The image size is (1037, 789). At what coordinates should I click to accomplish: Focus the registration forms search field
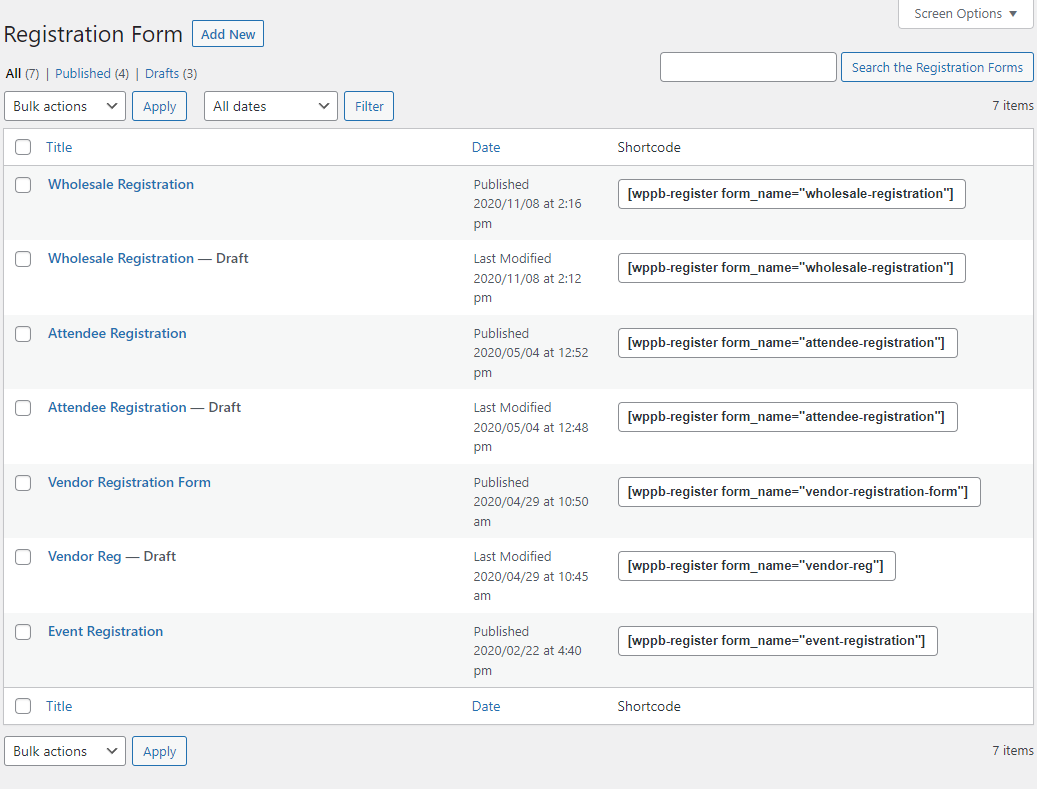click(748, 67)
